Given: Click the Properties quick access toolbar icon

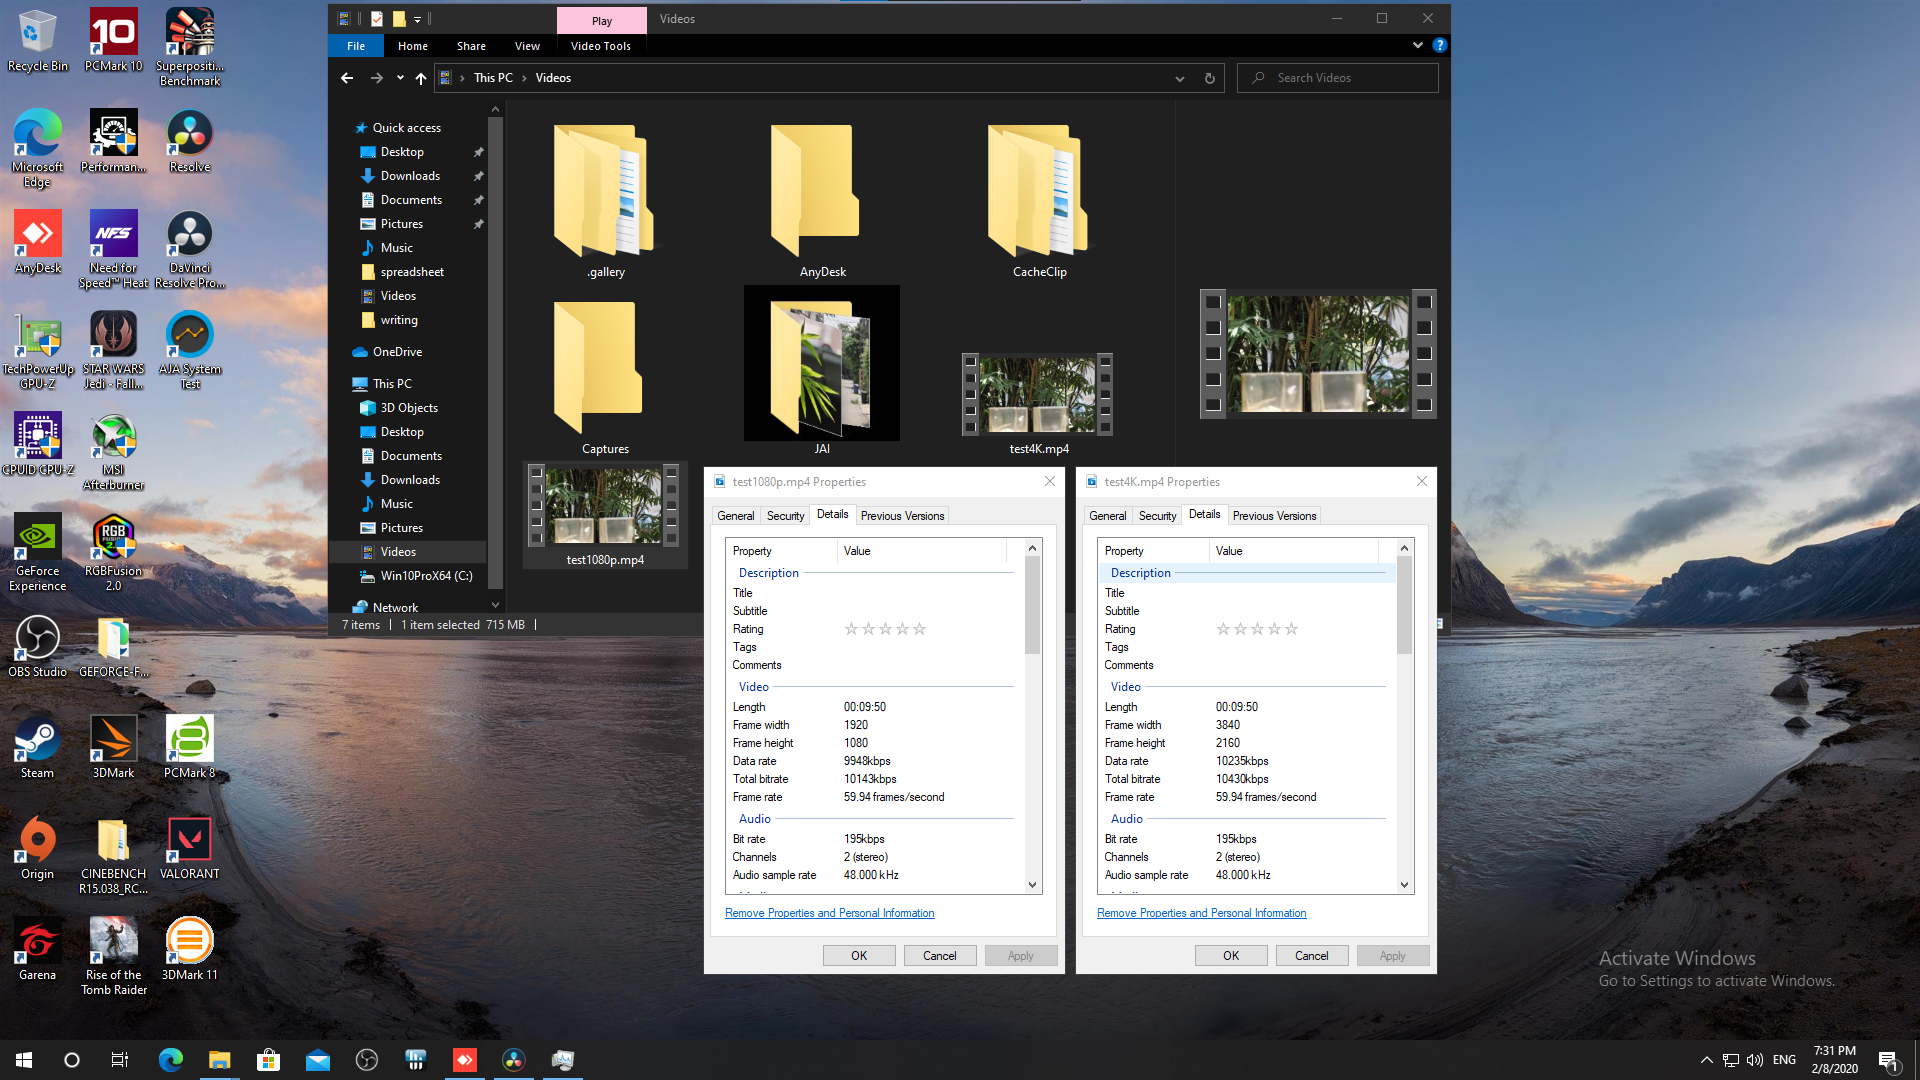Looking at the screenshot, I should pyautogui.click(x=377, y=19).
